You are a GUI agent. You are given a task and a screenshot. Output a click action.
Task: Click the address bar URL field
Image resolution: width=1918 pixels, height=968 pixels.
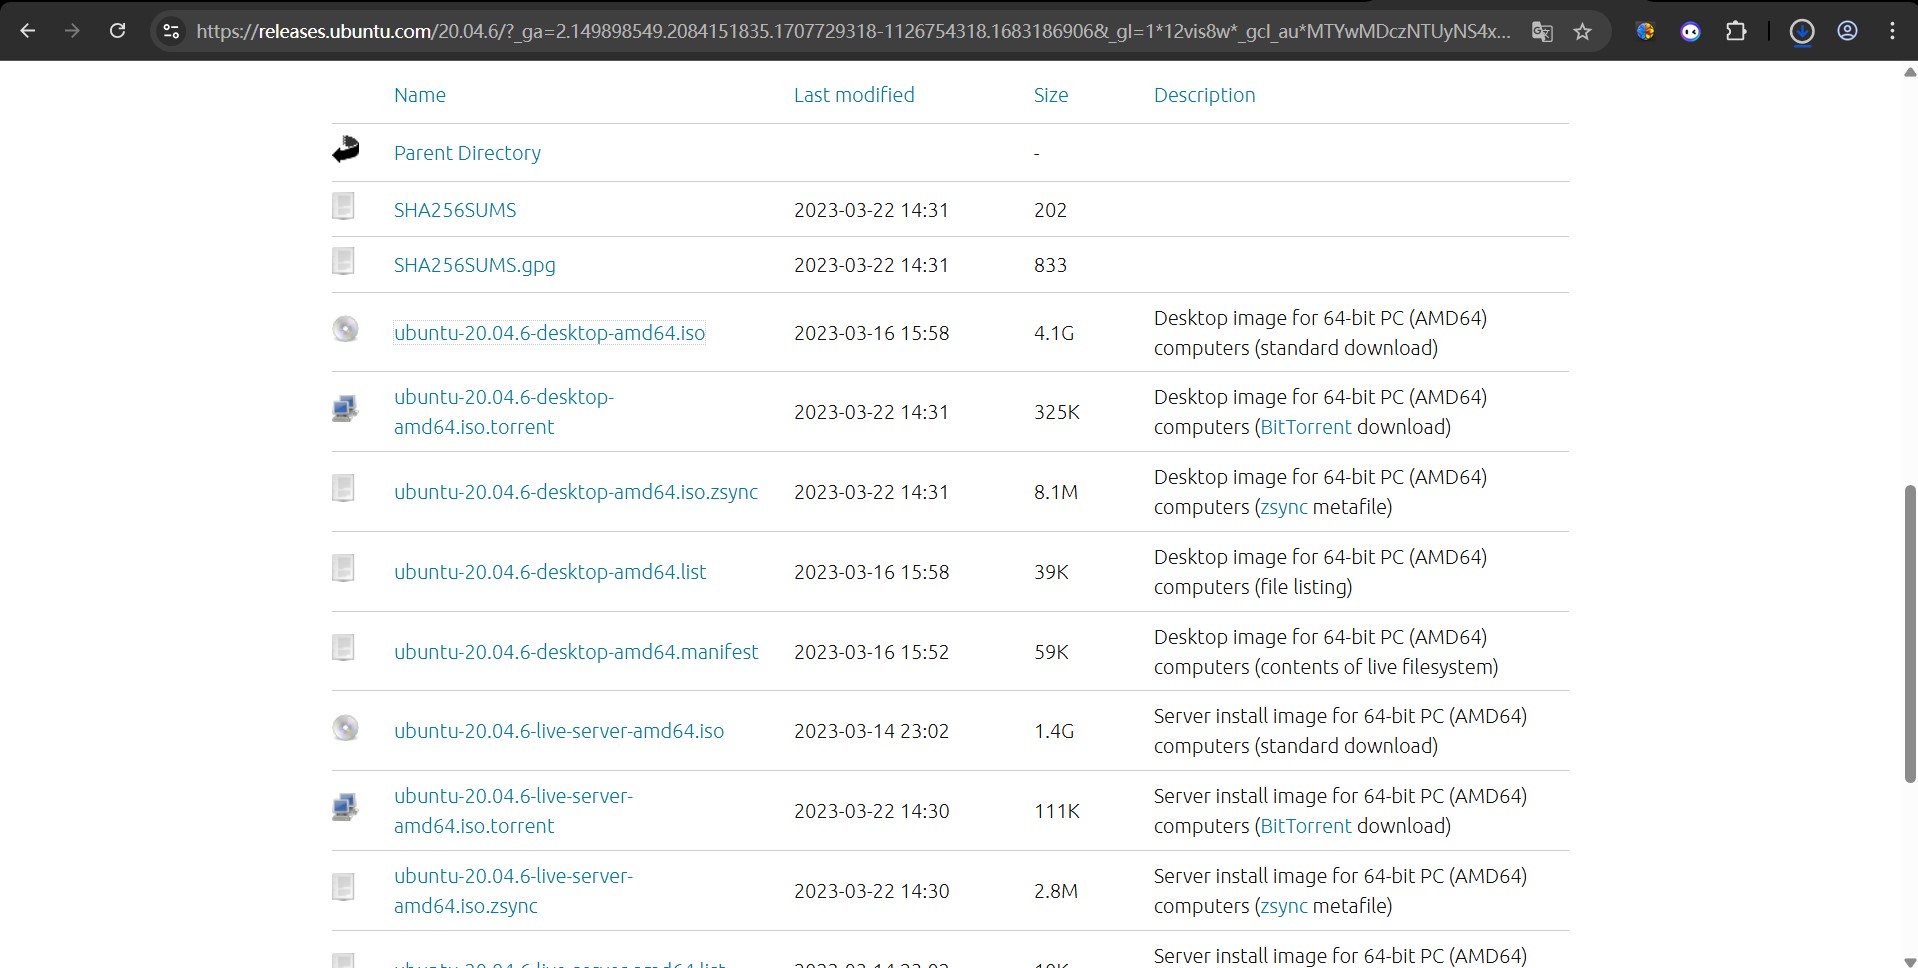pos(853,31)
